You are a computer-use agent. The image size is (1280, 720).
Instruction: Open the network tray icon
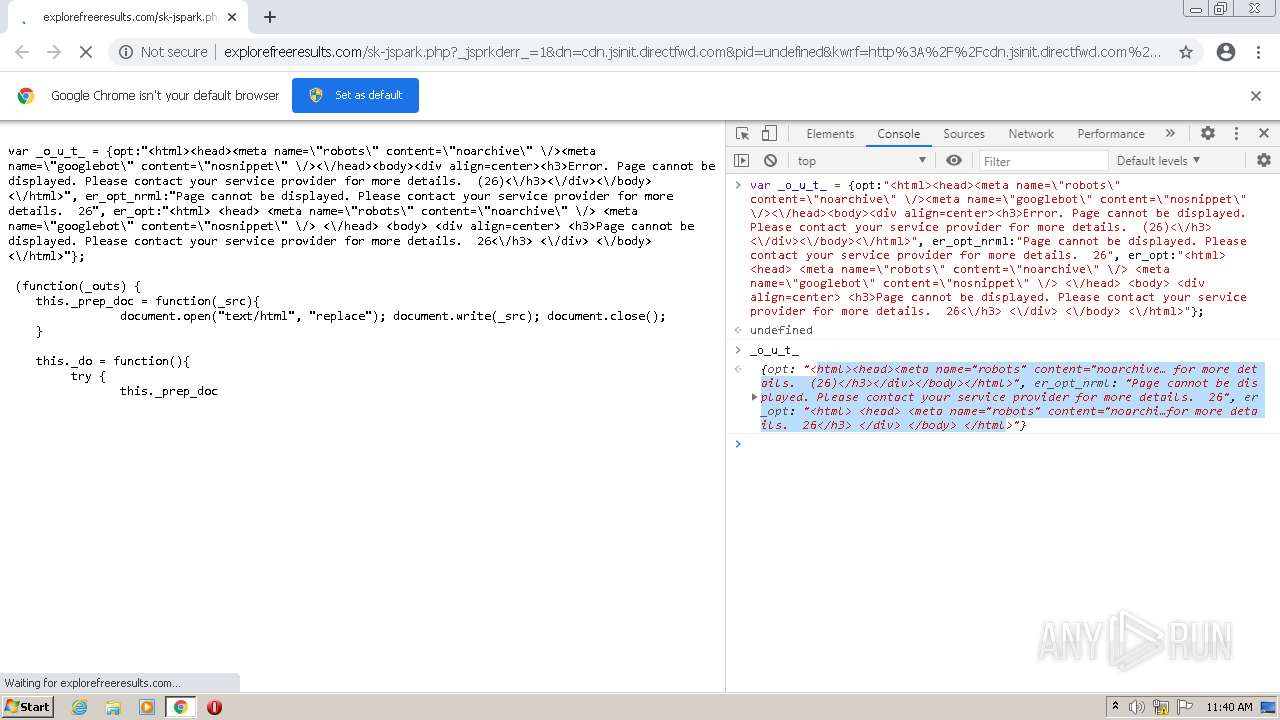pyautogui.click(x=1161, y=707)
